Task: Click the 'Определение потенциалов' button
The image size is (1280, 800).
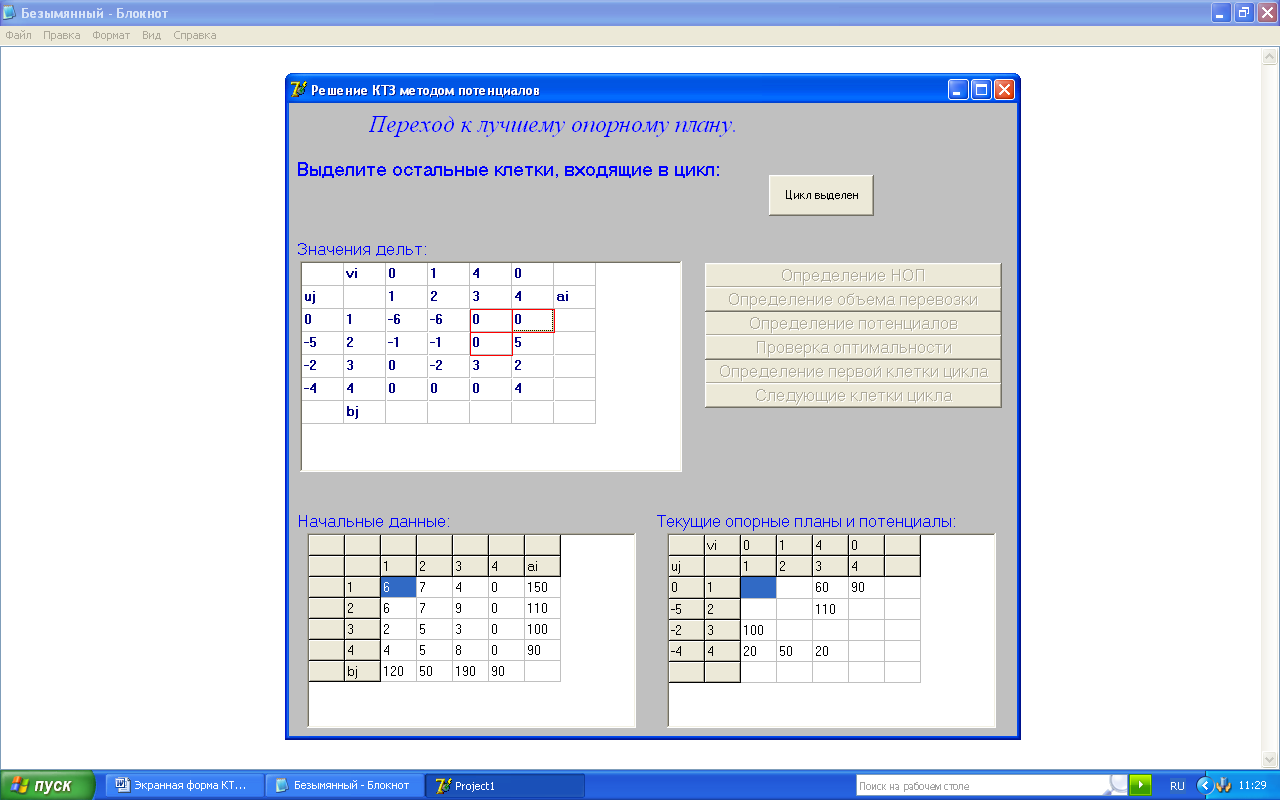Action: point(853,323)
